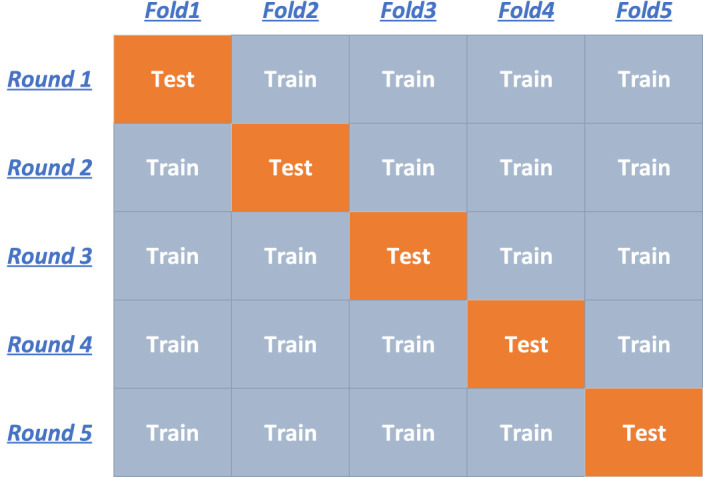Click the Train cell at Round 3, Fold1
Image resolution: width=703 pixels, height=477 pixels.
pos(172,256)
